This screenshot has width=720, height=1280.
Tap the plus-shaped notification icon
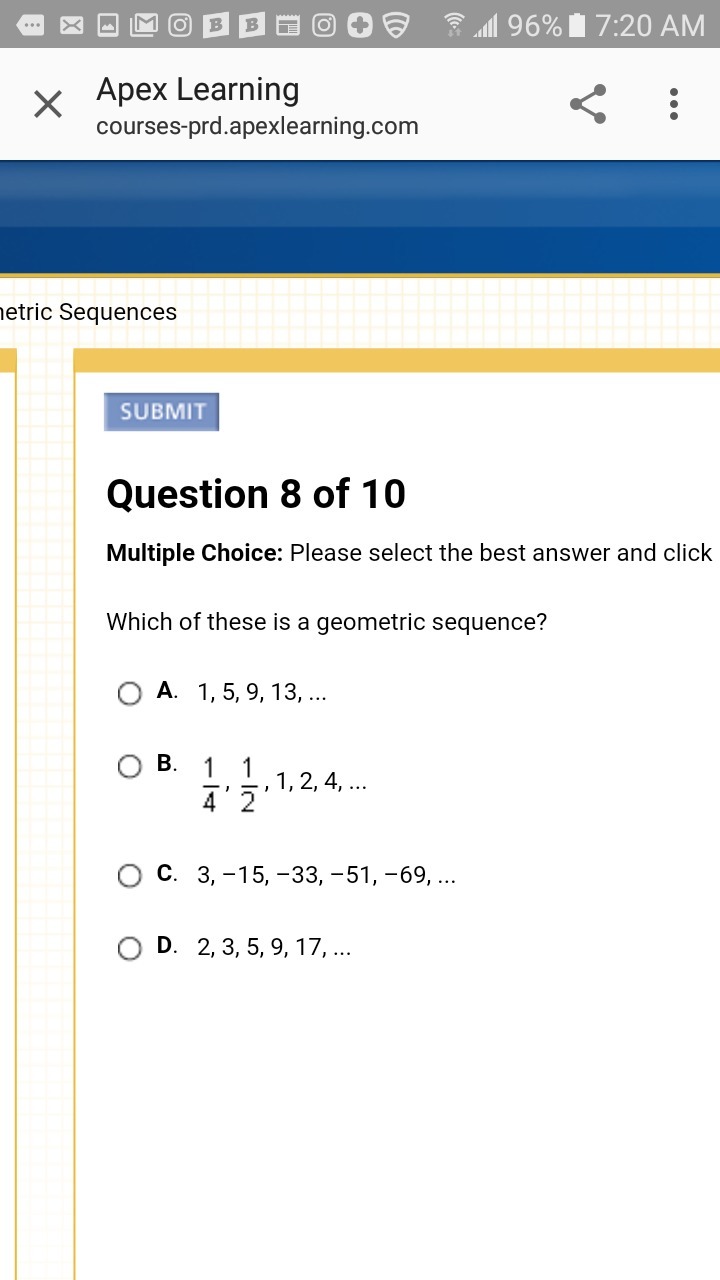pos(360,25)
